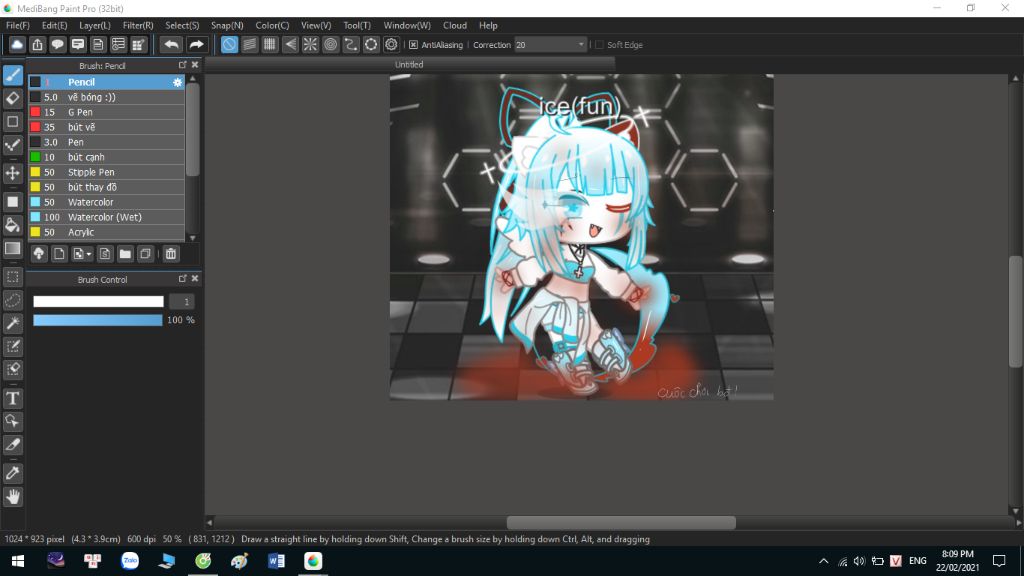
Task: Open Pencil brush settings gear
Action: (x=177, y=82)
